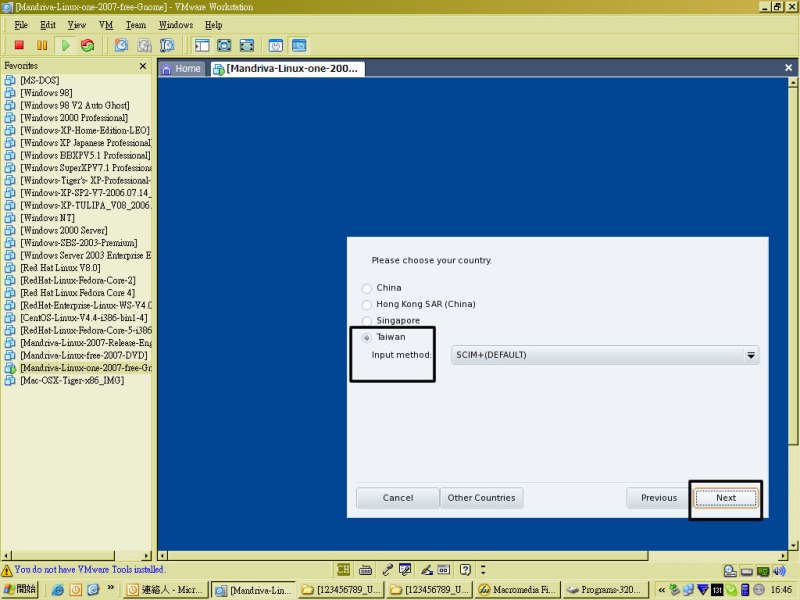Viewport: 800px width, 600px height.
Task: Select the Singapore radio button
Action: pyautogui.click(x=366, y=321)
